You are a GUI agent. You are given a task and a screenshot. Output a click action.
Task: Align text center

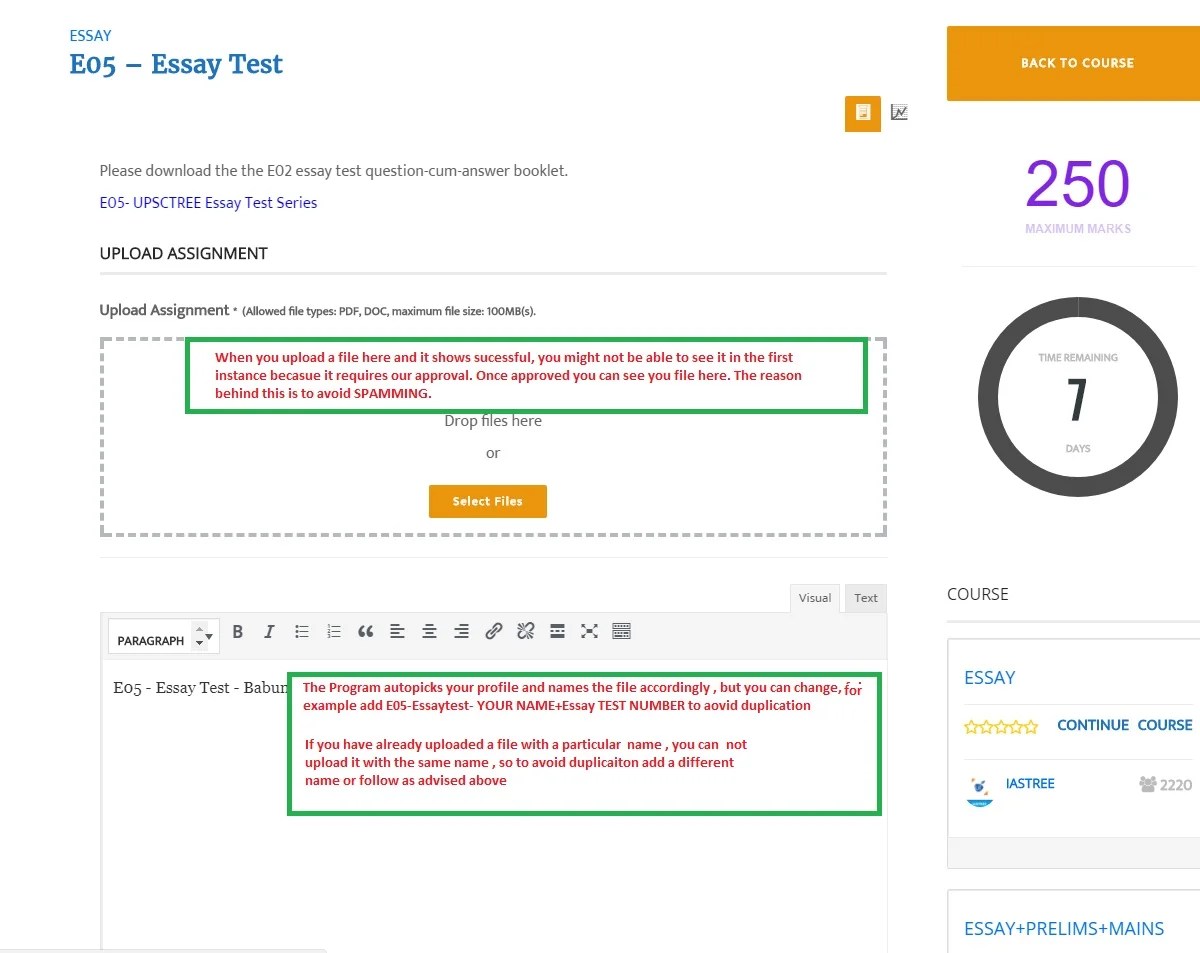[429, 632]
